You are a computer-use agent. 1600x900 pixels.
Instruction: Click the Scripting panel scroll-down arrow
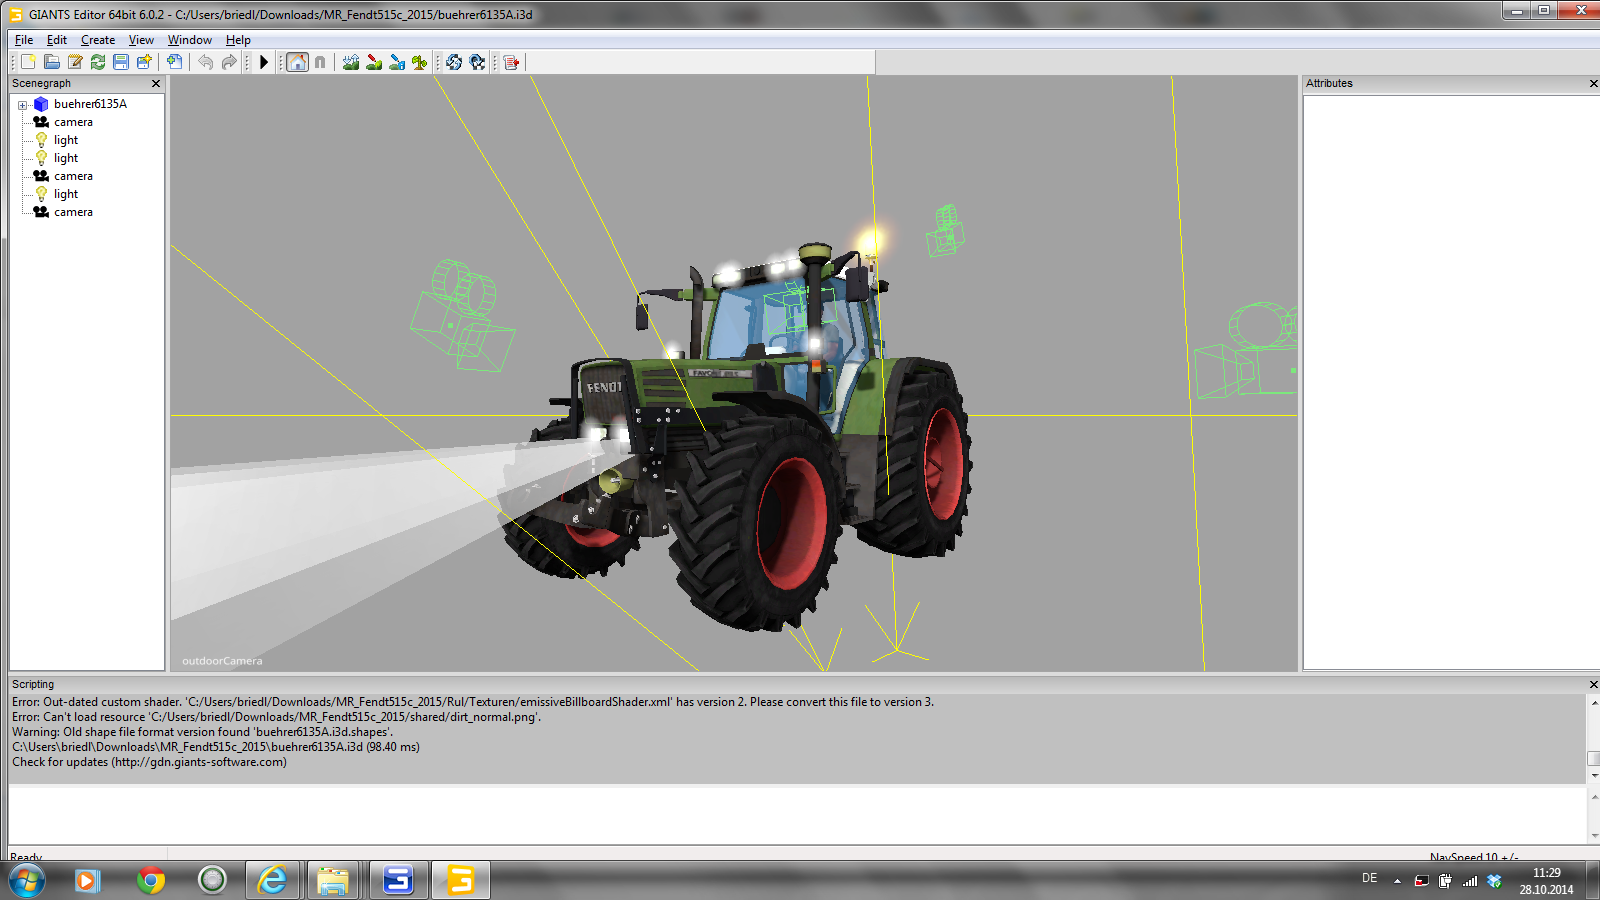pyautogui.click(x=1594, y=775)
